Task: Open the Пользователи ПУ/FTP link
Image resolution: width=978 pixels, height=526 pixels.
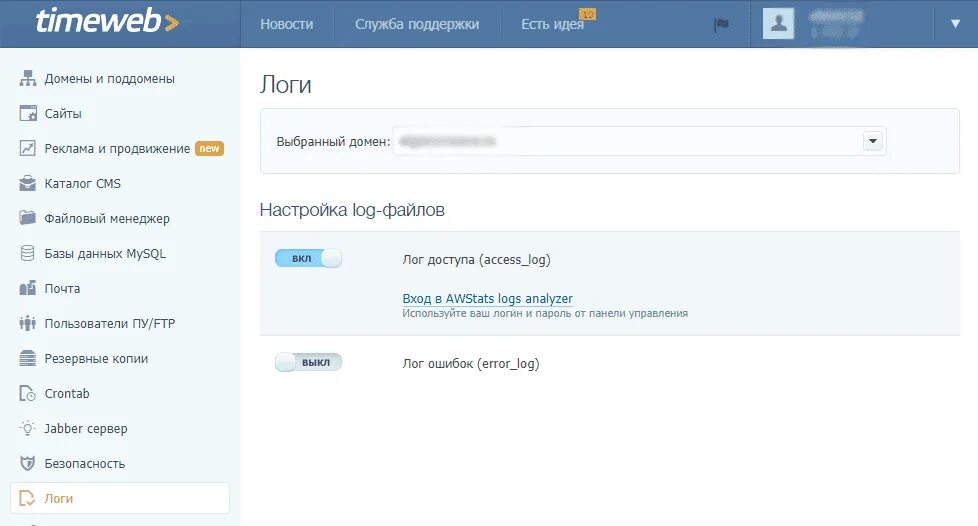Action: click(x=110, y=323)
